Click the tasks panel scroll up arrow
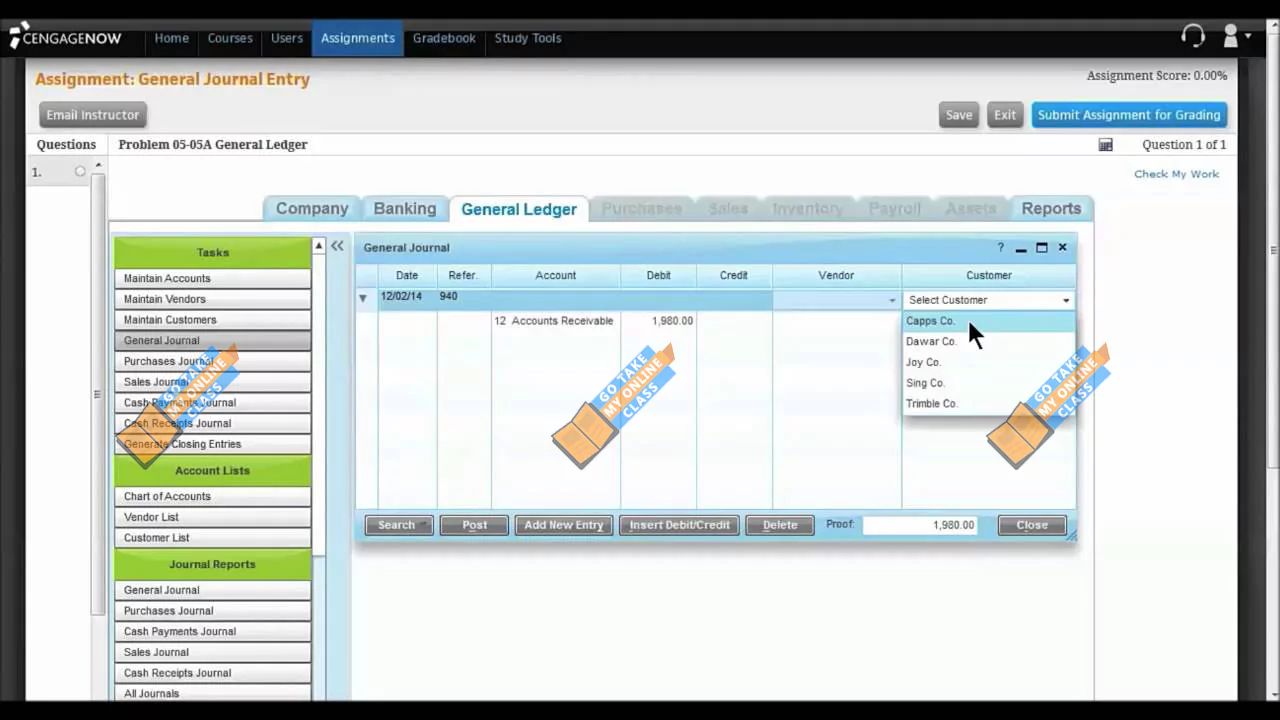The image size is (1280, 720). click(319, 246)
